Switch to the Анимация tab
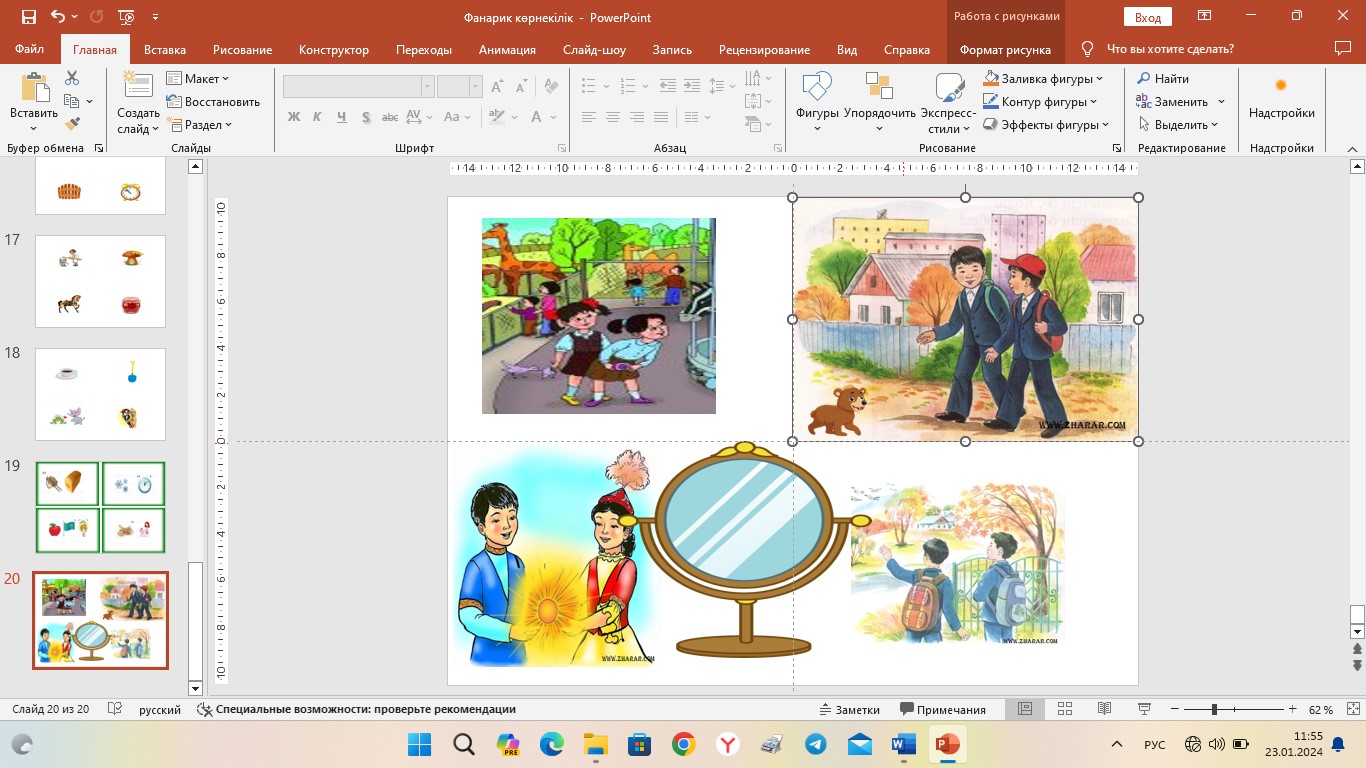The width and height of the screenshot is (1366, 768). coord(507,50)
